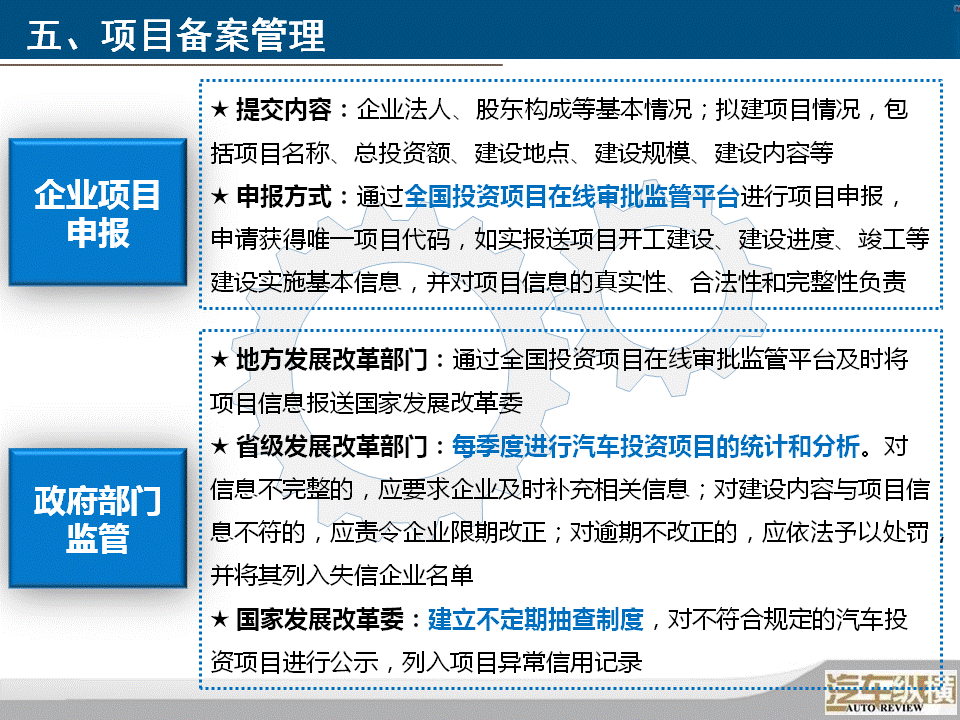Image resolution: width=960 pixels, height=720 pixels.
Task: Click the line 项目信息报送国家发展改革委
Action: pyautogui.click(x=367, y=403)
